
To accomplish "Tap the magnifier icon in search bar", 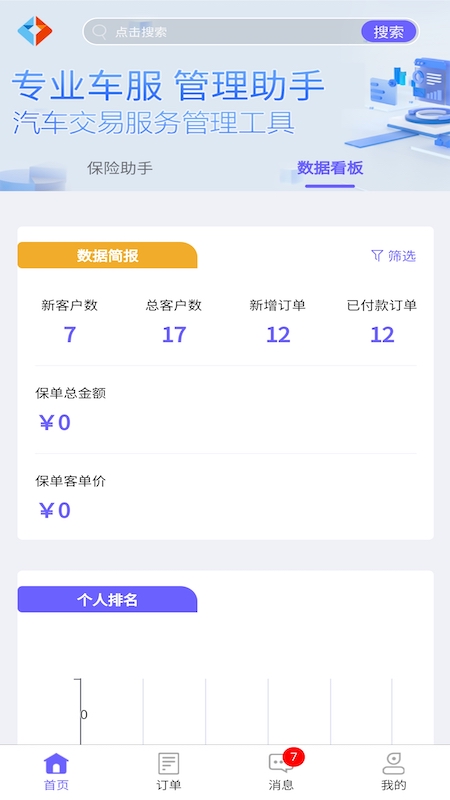I will point(99,32).
